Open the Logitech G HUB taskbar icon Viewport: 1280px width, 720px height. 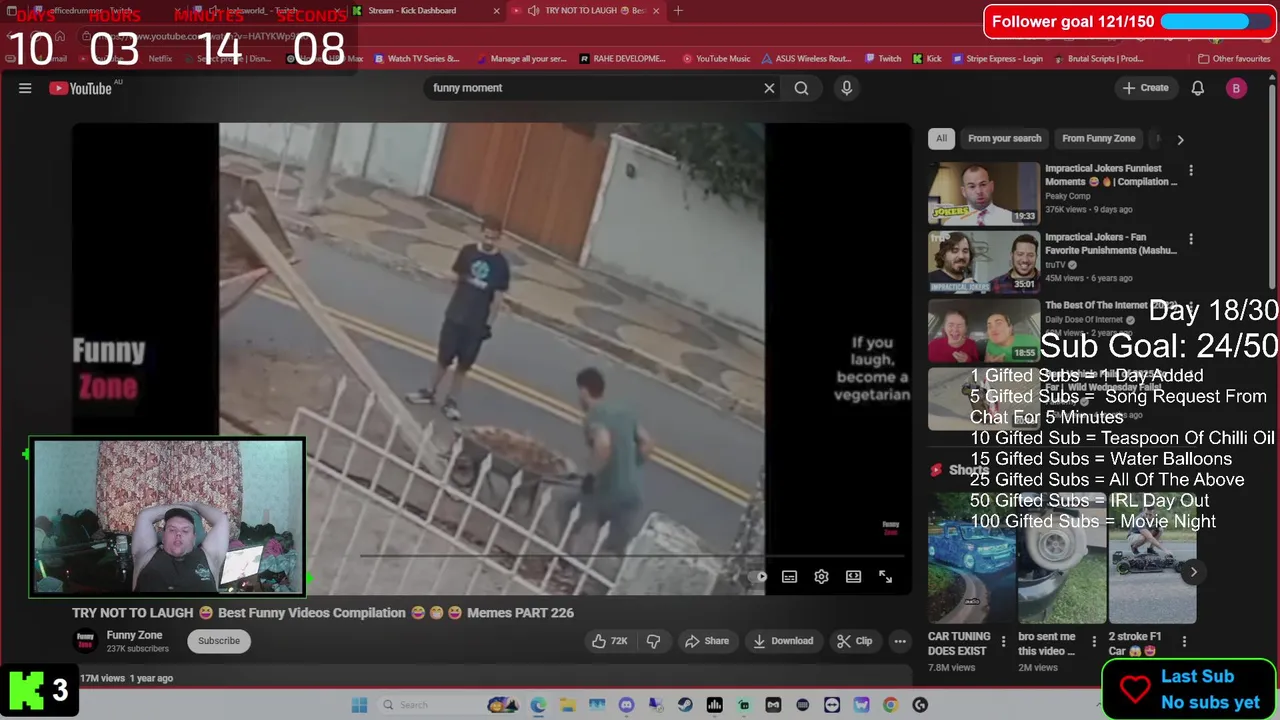(920, 705)
